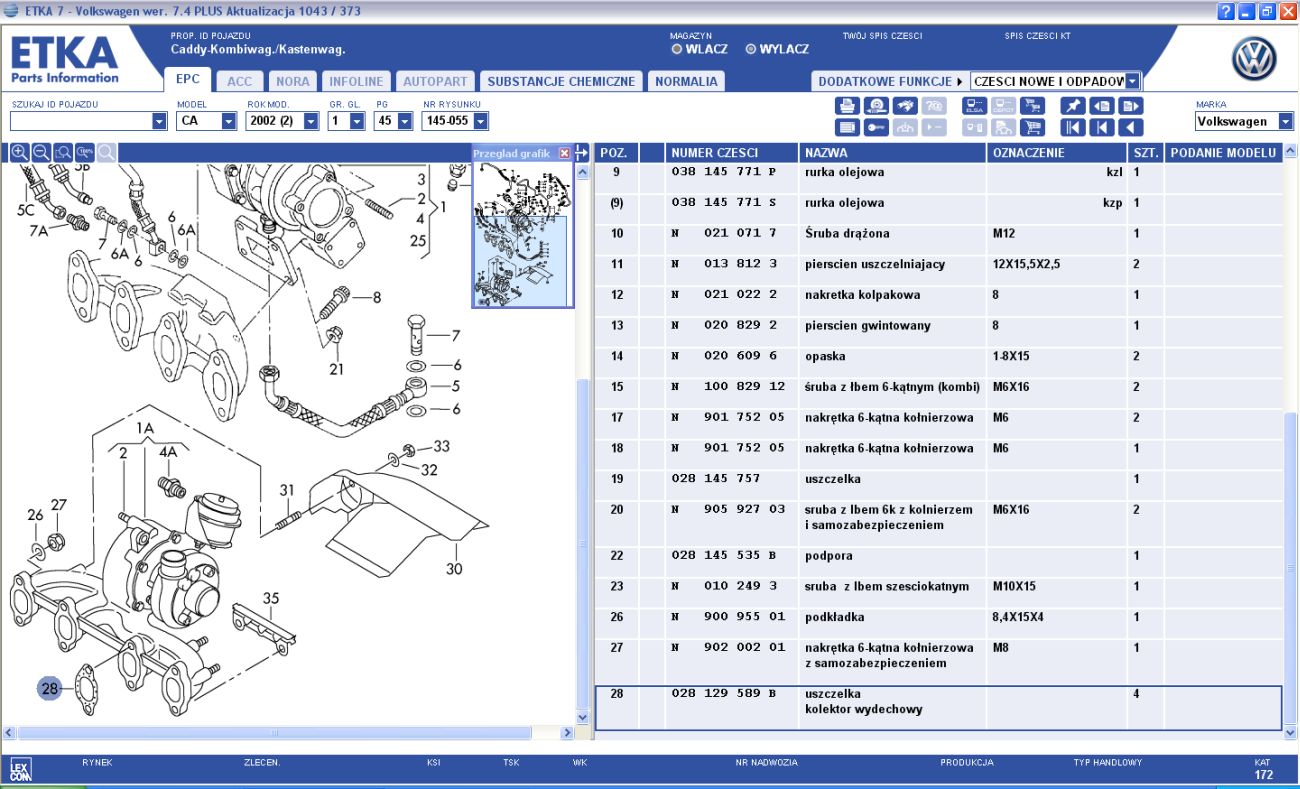Screen dimensions: 1300x789
Task: Click the plain back arrow icon
Action: [1131, 127]
